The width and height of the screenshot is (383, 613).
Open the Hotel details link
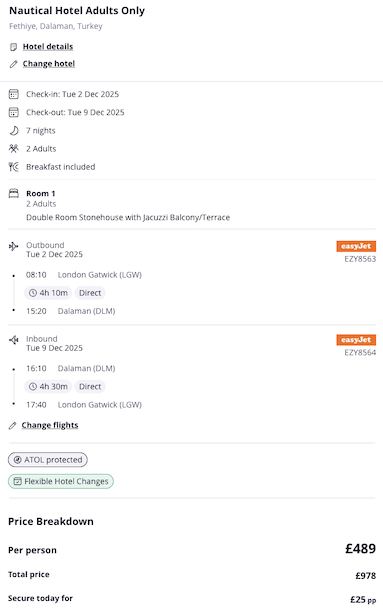click(48, 47)
